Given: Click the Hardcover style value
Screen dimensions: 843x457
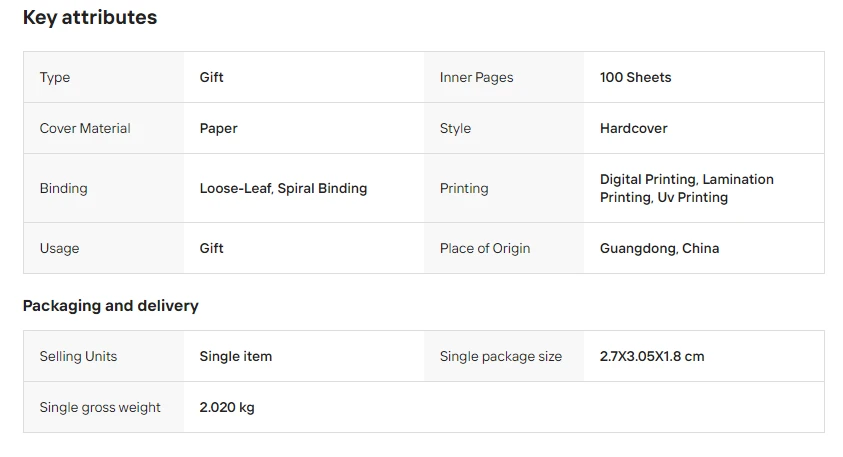Looking at the screenshot, I should click(633, 128).
